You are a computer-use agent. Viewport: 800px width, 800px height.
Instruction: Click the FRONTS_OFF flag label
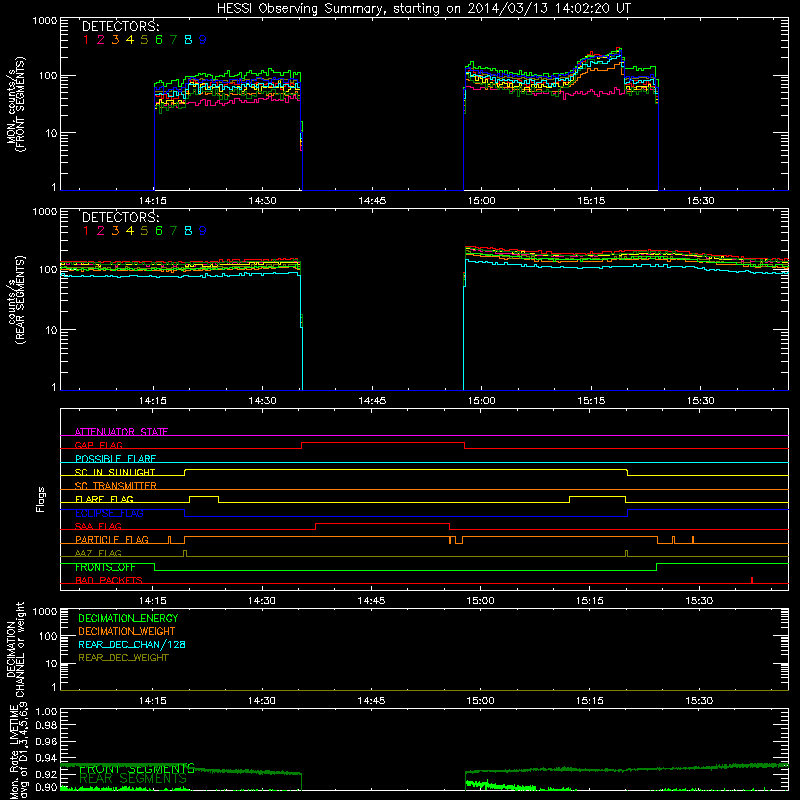[105, 567]
